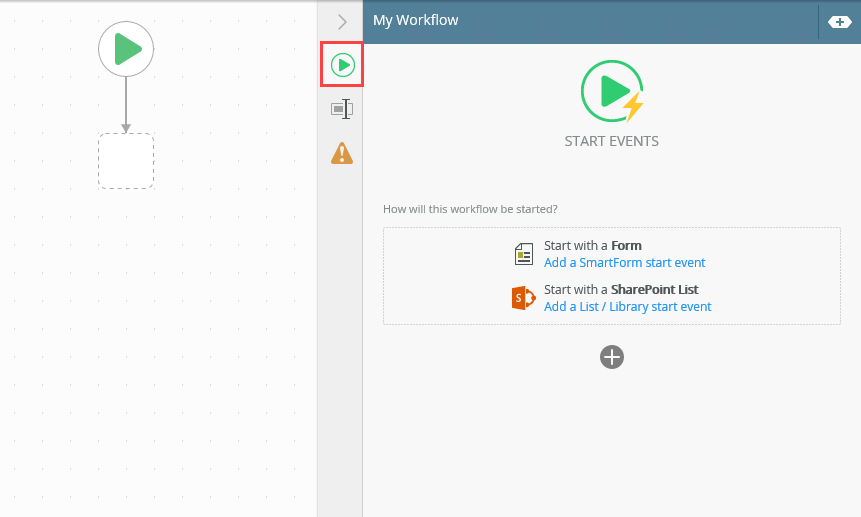
Task: Open the Properties tab icon
Action: 342,109
